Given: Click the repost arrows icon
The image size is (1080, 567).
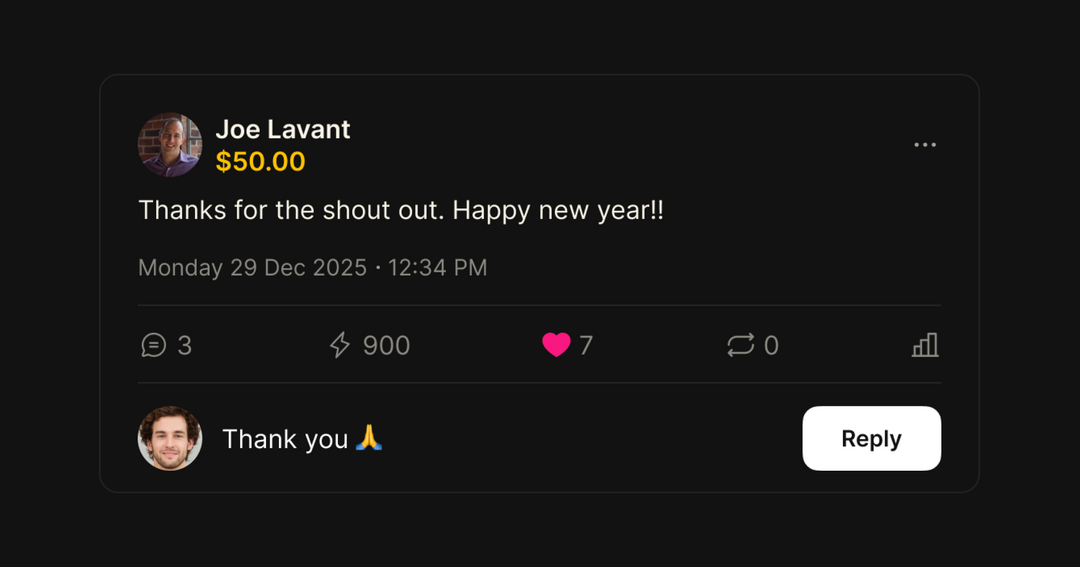Looking at the screenshot, I should [x=740, y=346].
